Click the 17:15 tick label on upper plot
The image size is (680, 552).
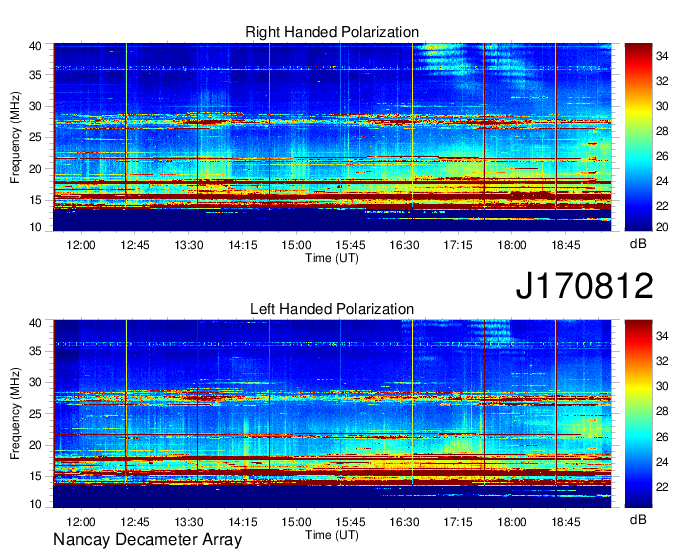(x=458, y=245)
